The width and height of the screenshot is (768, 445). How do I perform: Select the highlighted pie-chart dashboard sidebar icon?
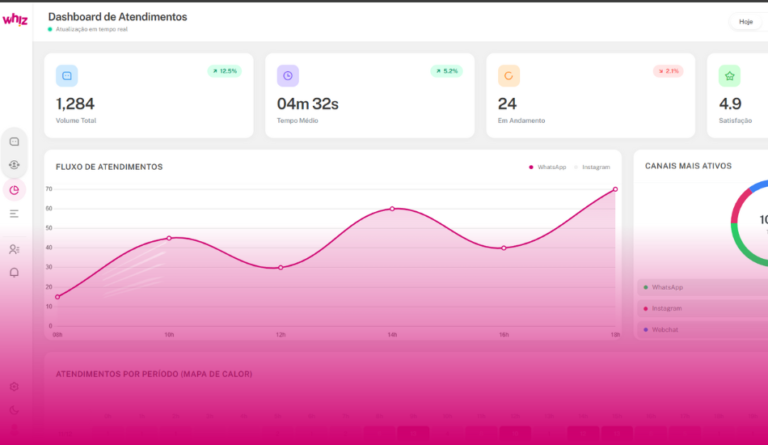[x=14, y=190]
